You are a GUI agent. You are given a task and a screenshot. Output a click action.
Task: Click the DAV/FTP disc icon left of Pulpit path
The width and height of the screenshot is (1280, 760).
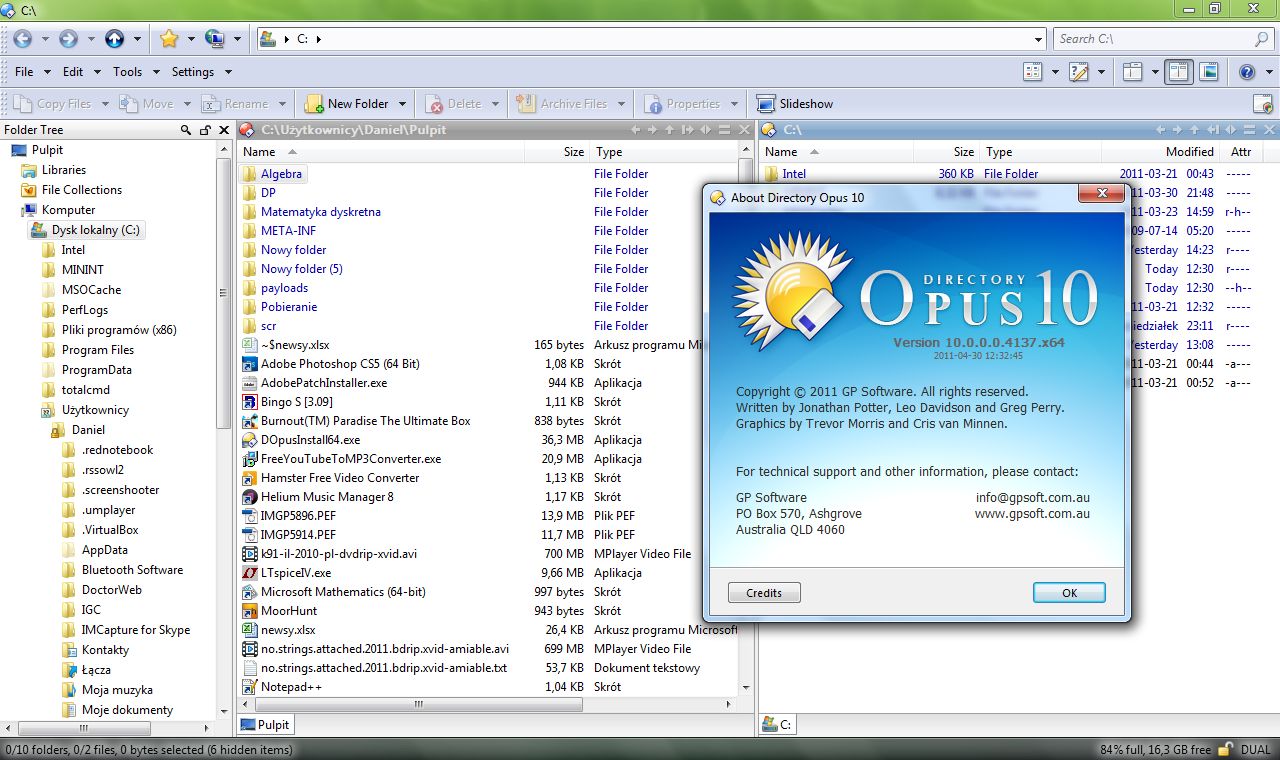click(x=248, y=130)
